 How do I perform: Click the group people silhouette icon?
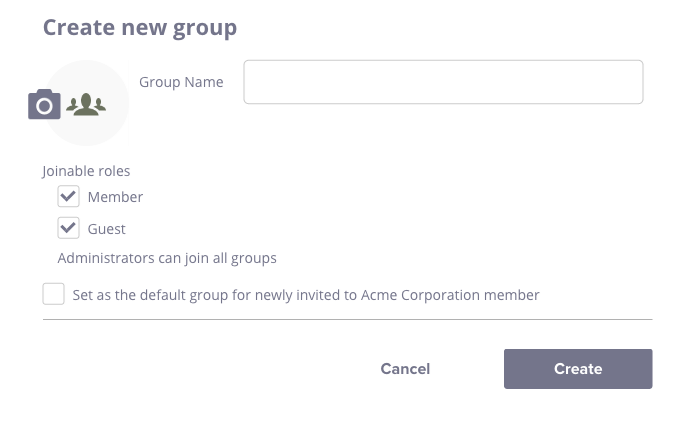click(x=86, y=104)
